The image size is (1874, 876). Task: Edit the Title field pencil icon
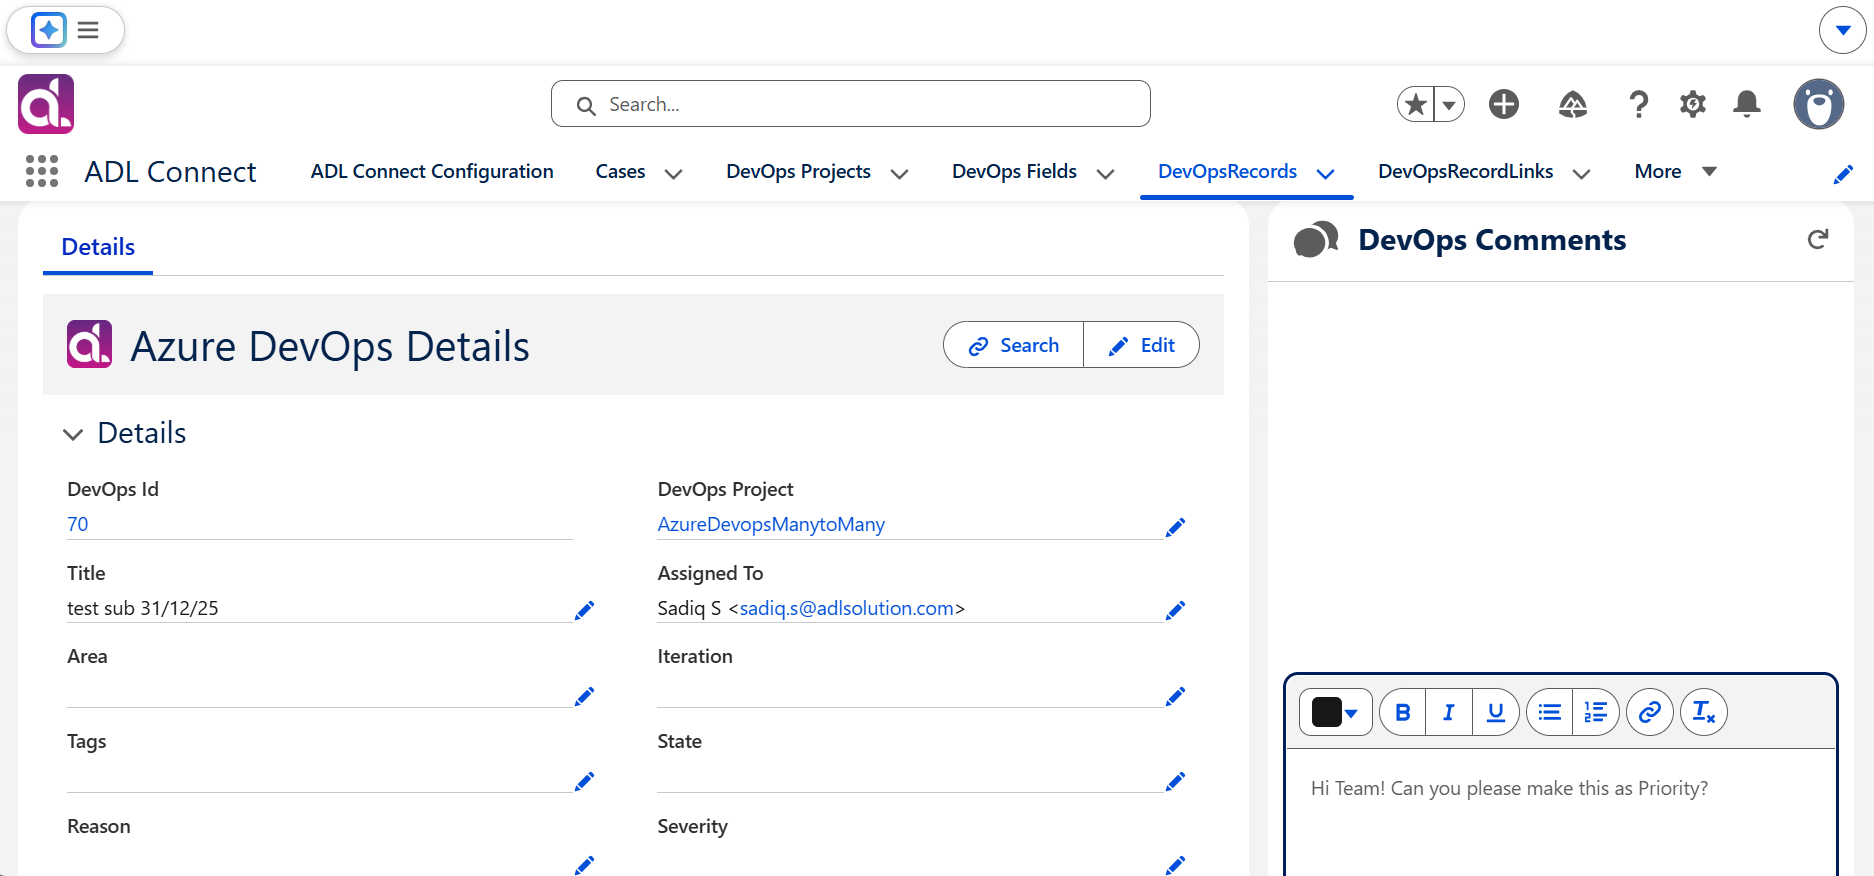pos(585,610)
